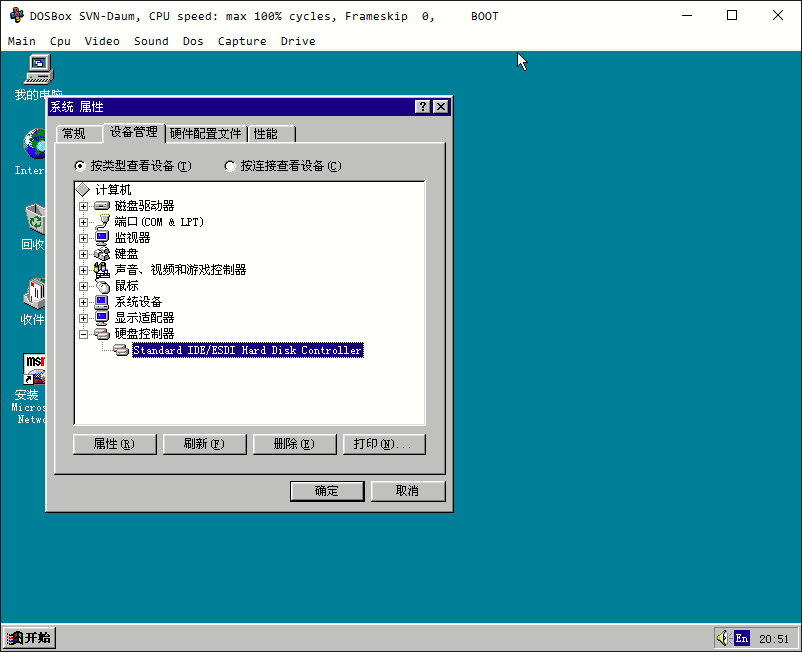Click the question mark help button in dialog
Screen dimensions: 802x652
click(422, 106)
